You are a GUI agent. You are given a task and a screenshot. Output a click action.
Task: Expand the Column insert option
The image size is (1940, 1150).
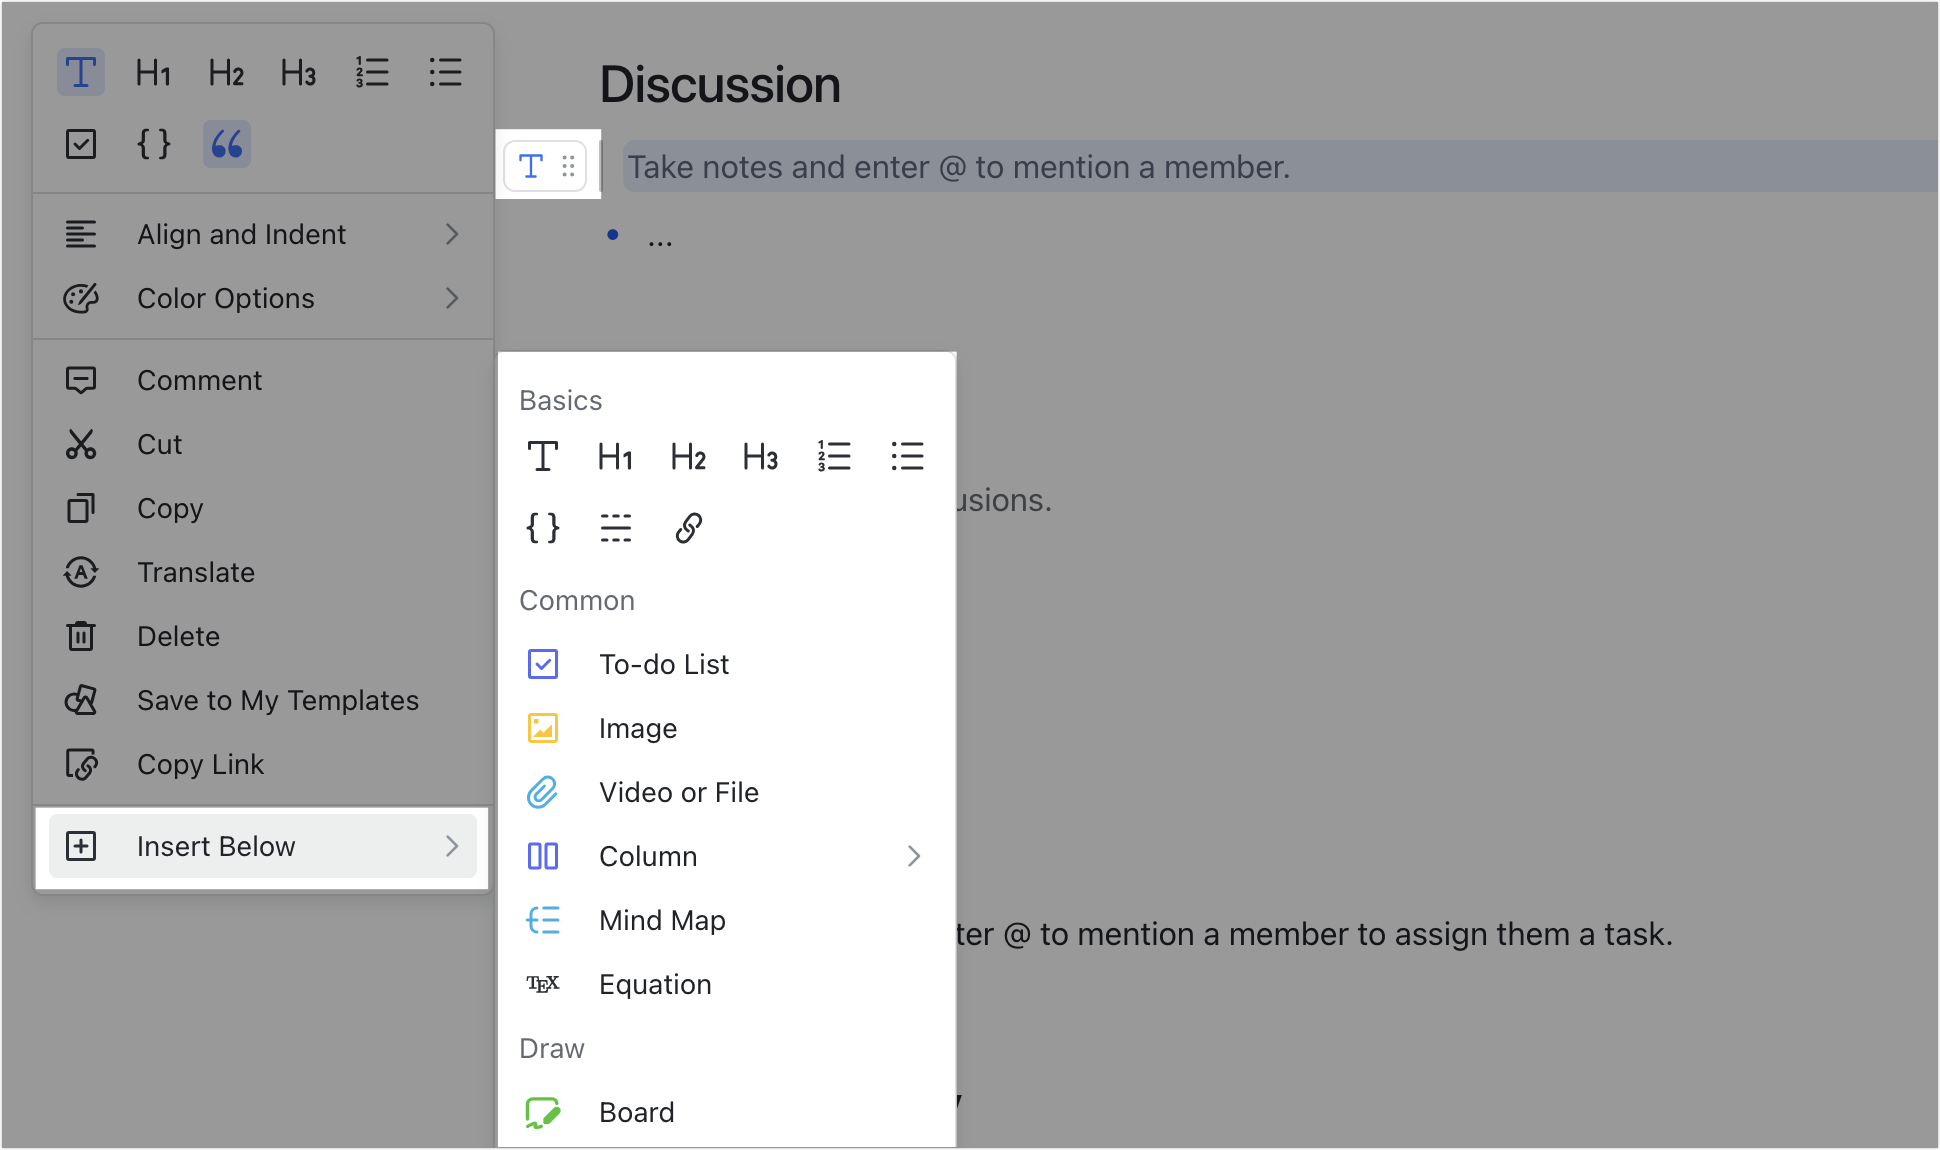pyautogui.click(x=910, y=856)
